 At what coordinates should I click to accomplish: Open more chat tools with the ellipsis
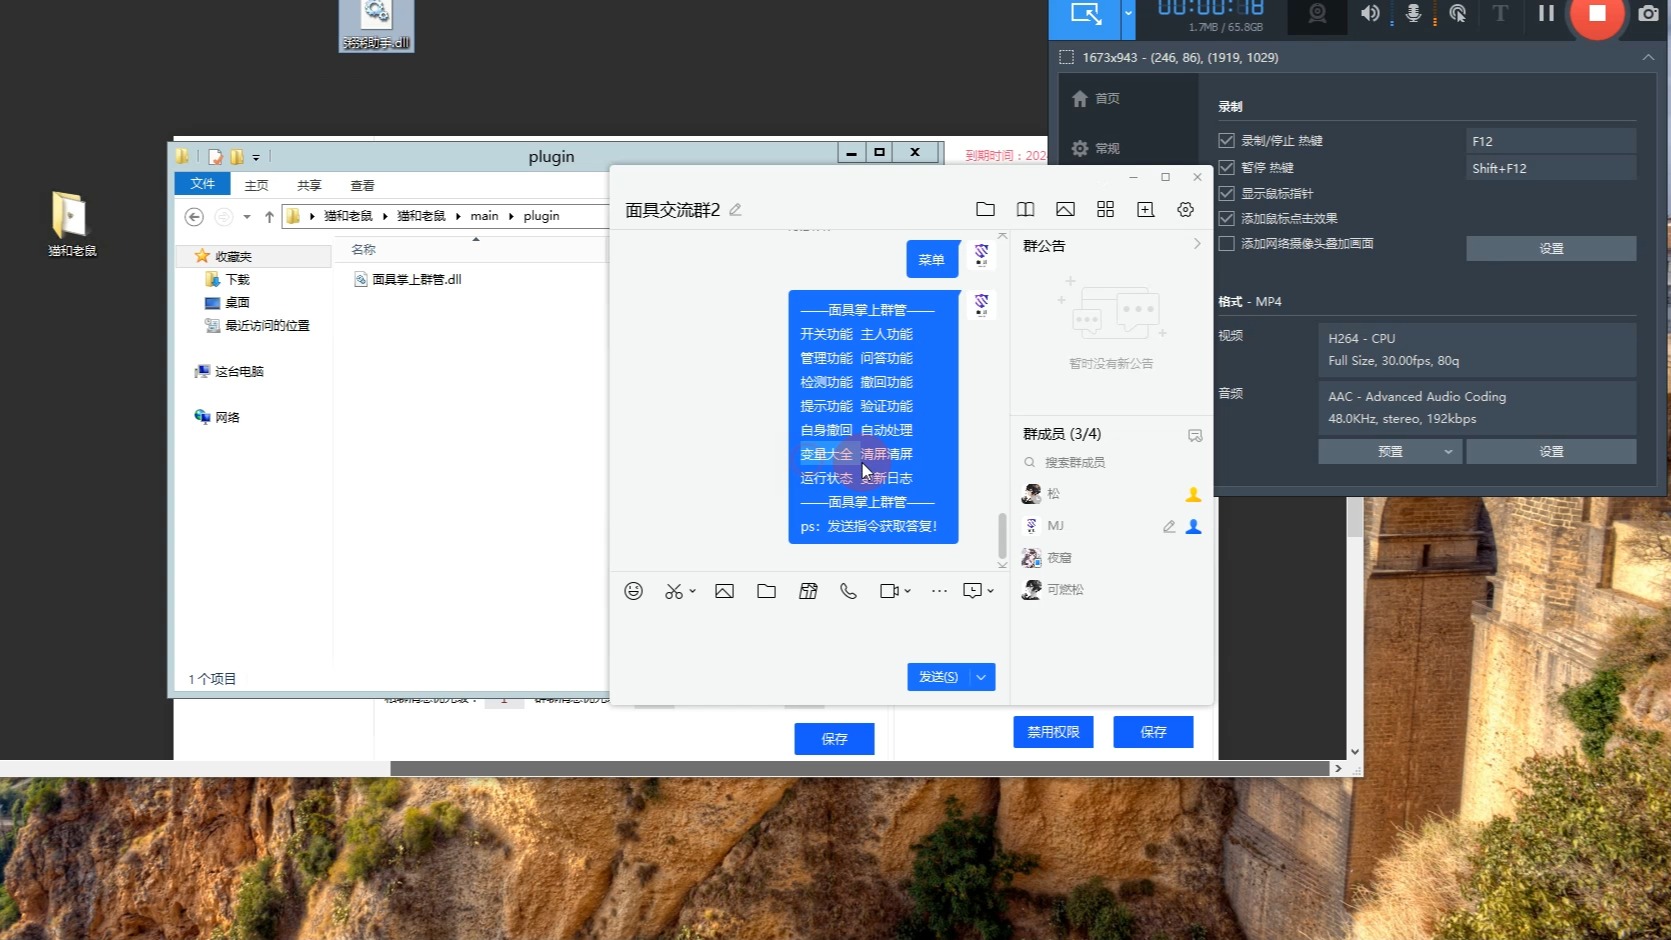(x=939, y=591)
